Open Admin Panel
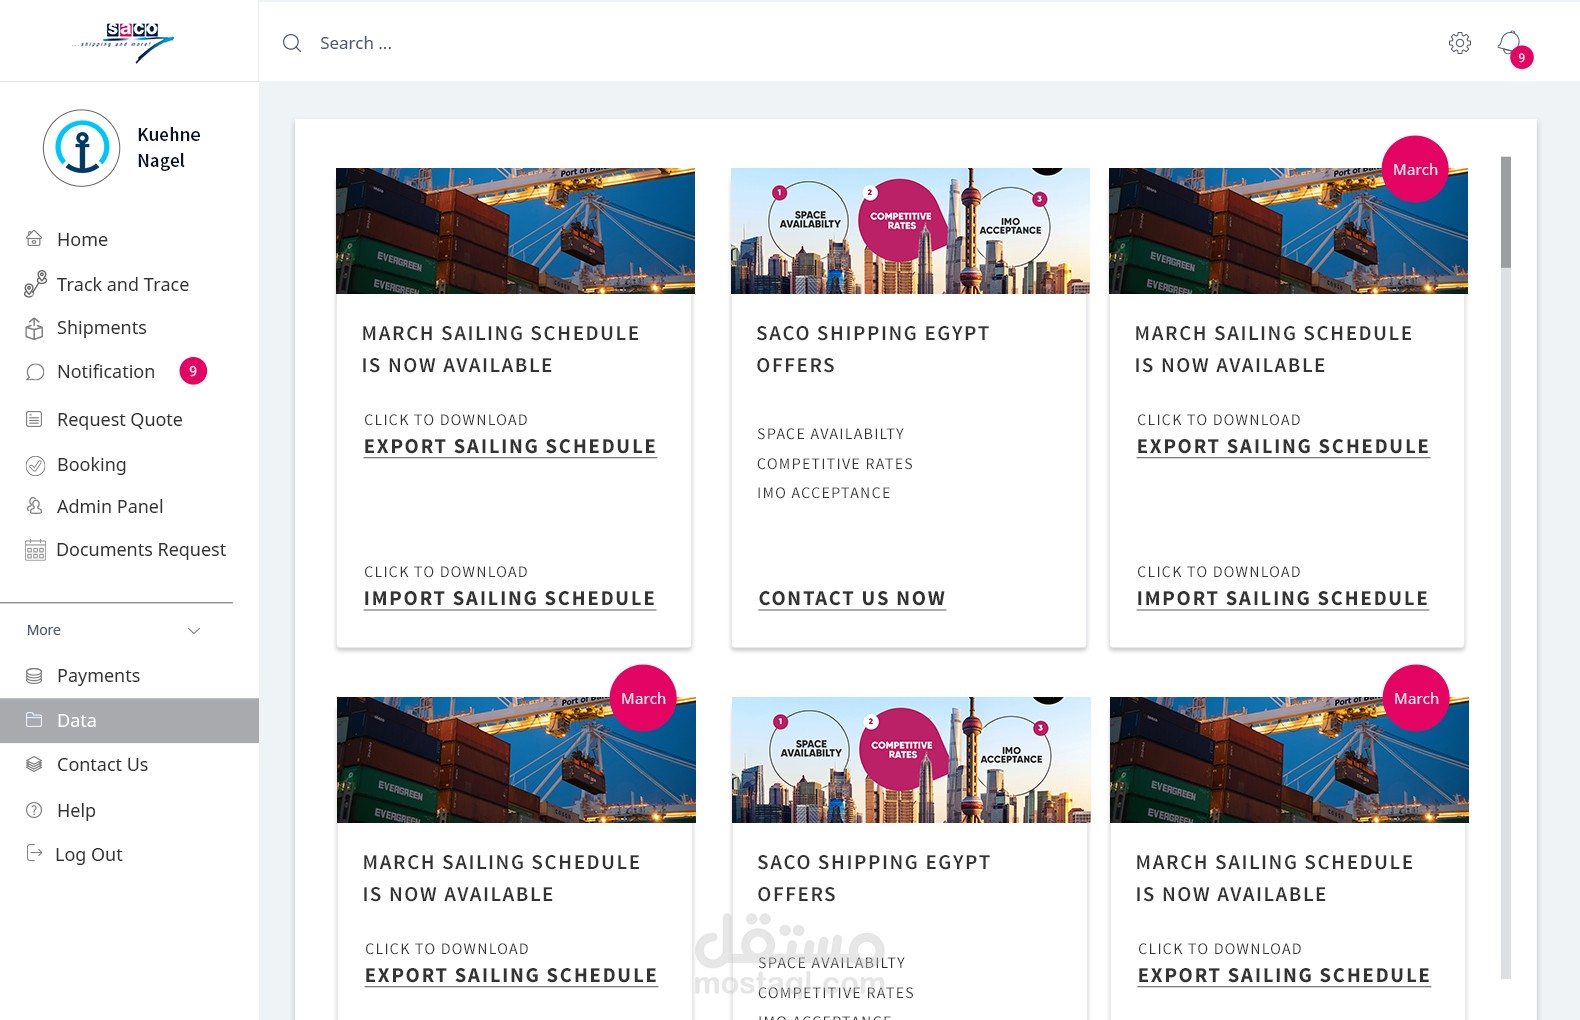Image resolution: width=1580 pixels, height=1020 pixels. tap(110, 506)
